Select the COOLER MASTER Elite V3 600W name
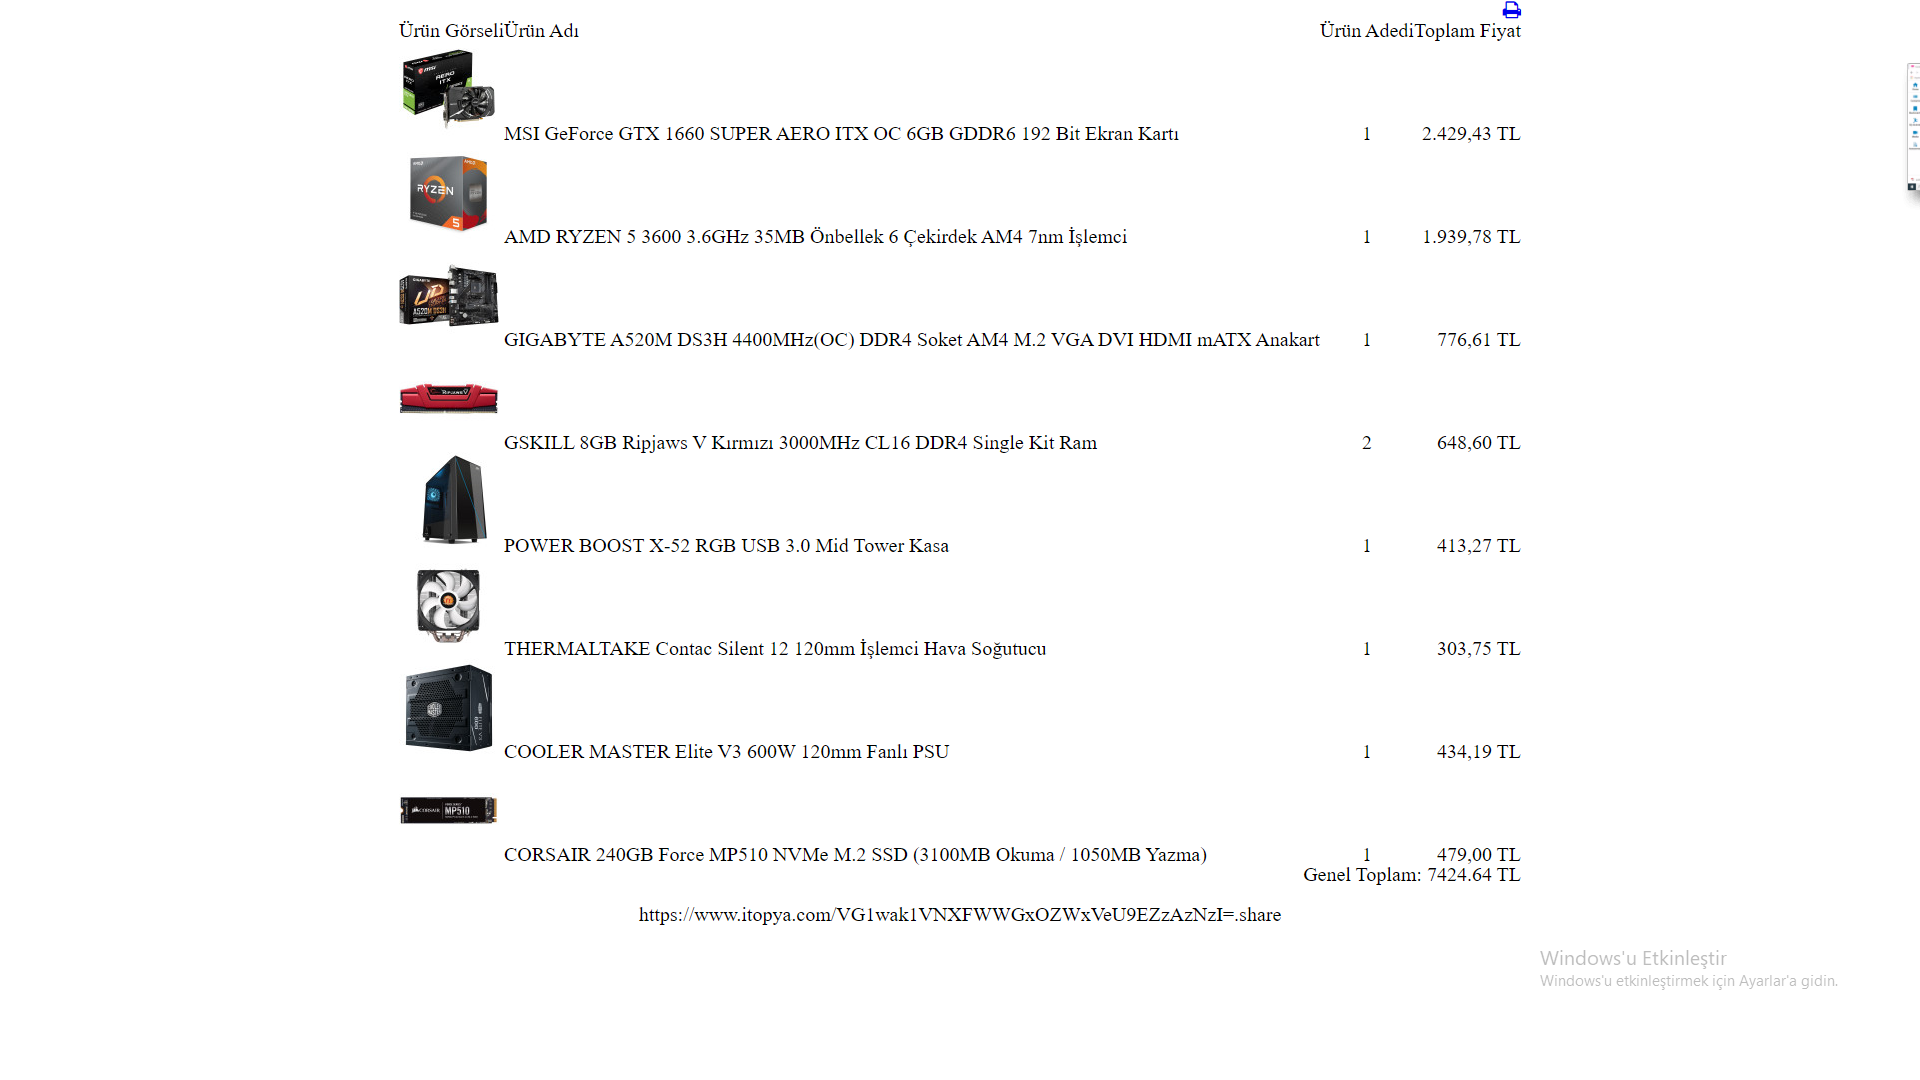This screenshot has height=1080, width=1920. click(726, 751)
